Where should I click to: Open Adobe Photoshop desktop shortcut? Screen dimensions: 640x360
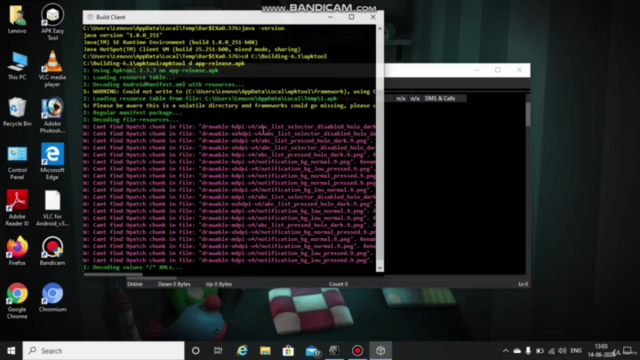tap(52, 115)
